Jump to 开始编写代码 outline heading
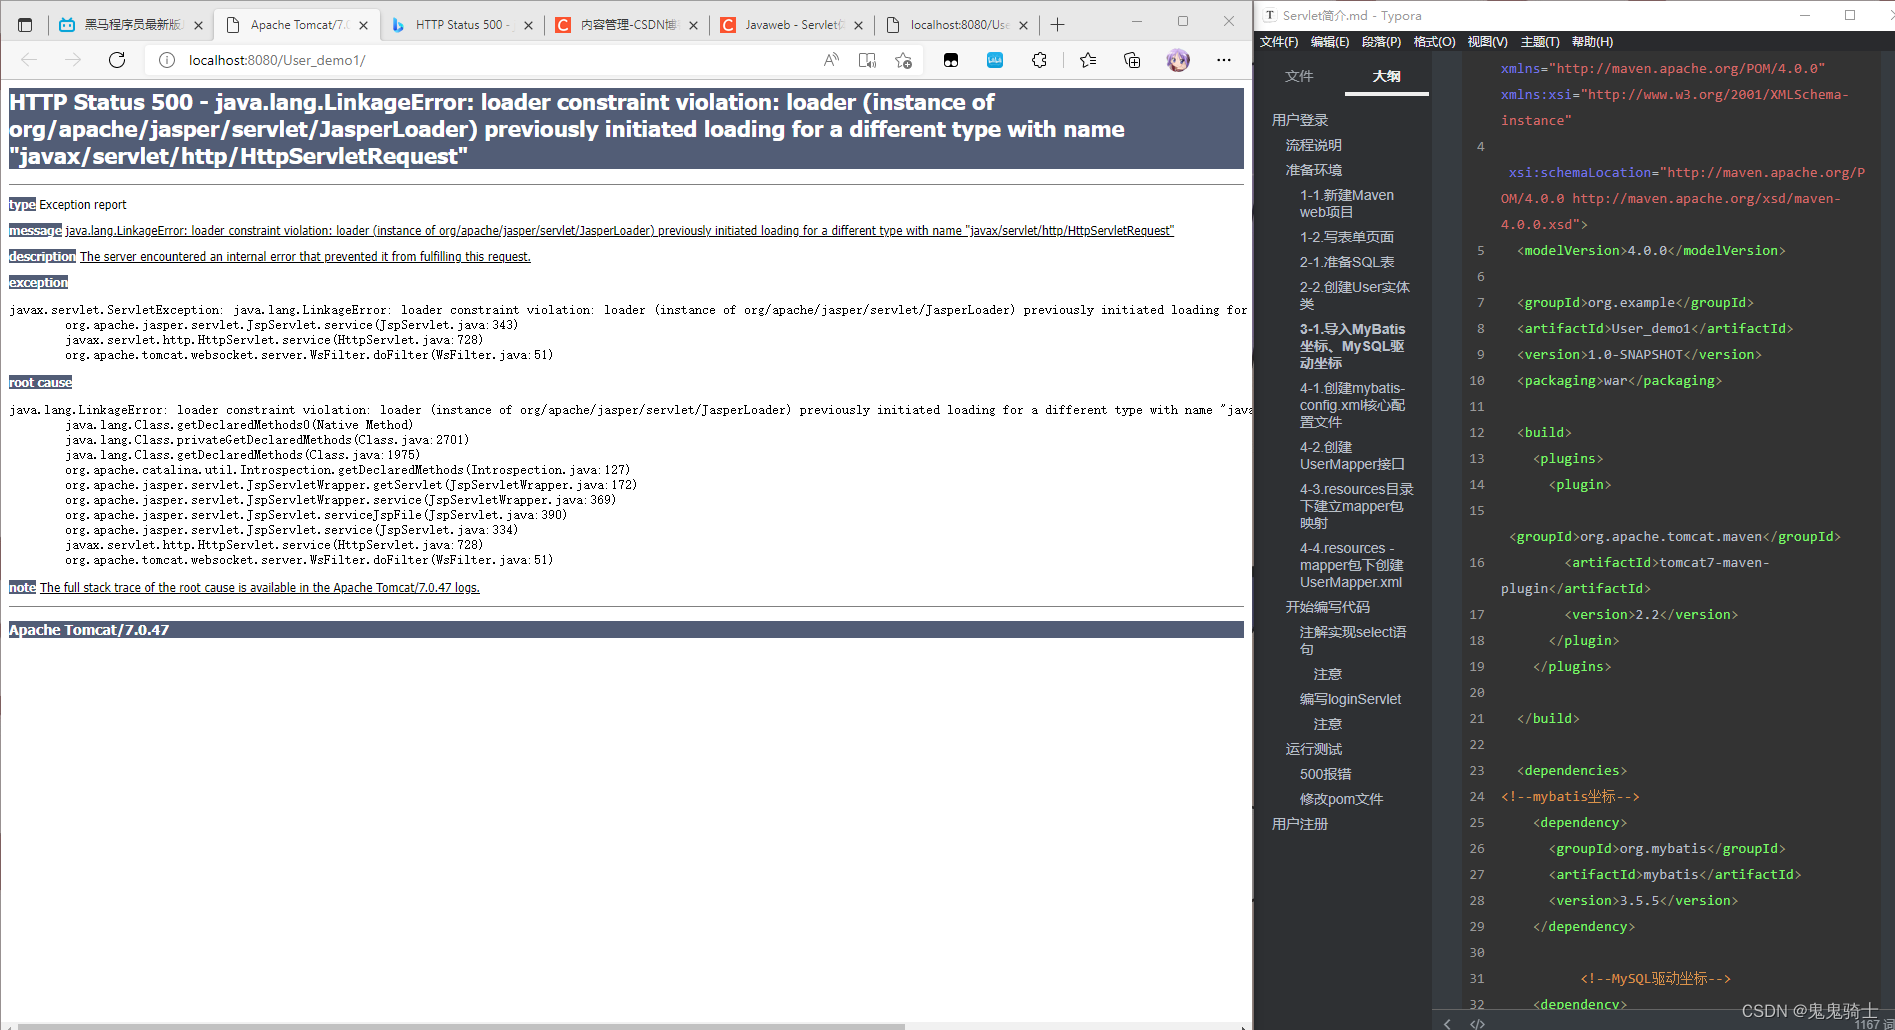Image resolution: width=1895 pixels, height=1030 pixels. tap(1328, 607)
